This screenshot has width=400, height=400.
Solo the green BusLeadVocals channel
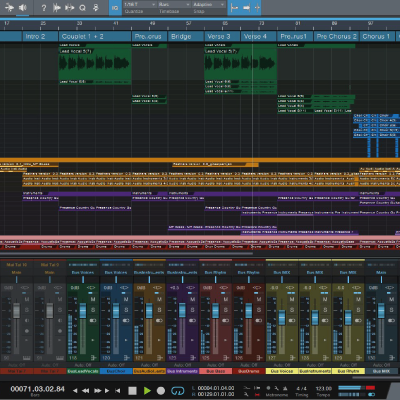tap(93, 310)
